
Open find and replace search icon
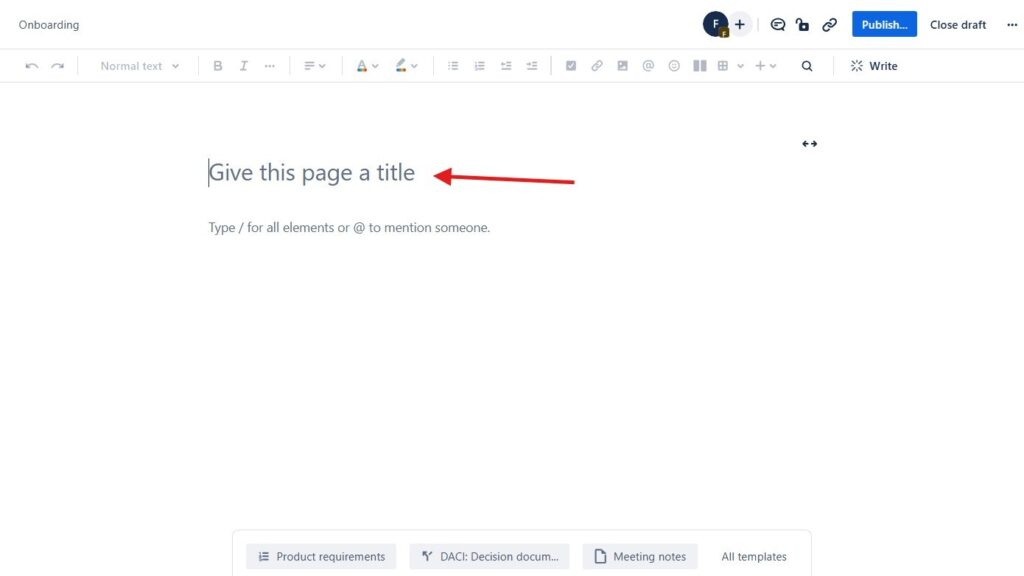[x=807, y=66]
